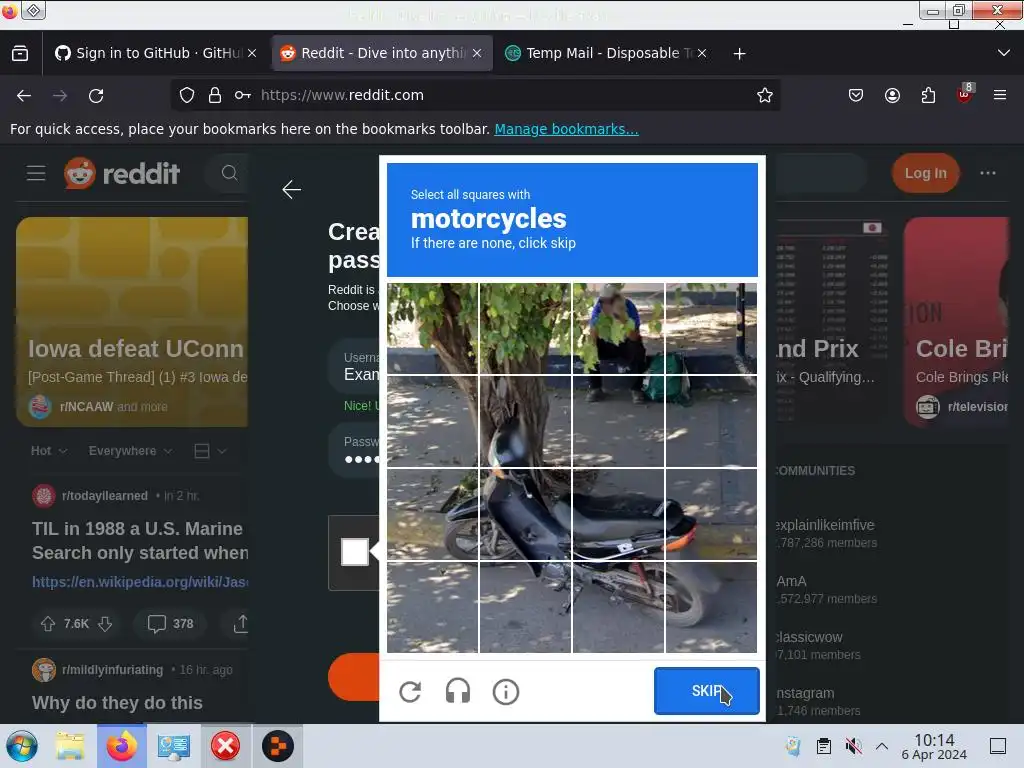Share the TIL post

(240, 624)
